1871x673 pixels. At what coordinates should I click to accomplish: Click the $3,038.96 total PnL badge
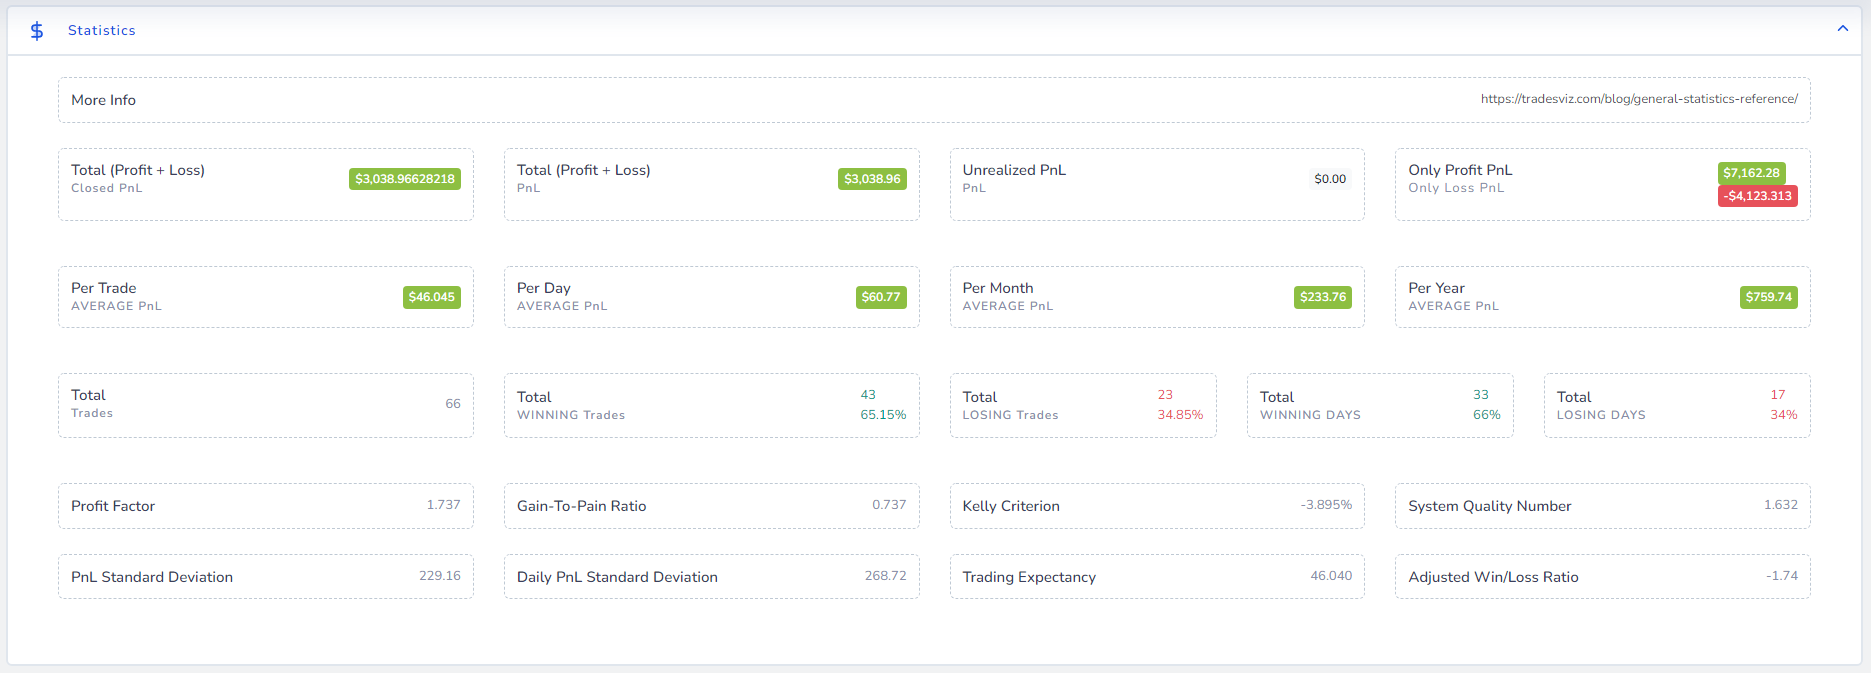pos(872,179)
